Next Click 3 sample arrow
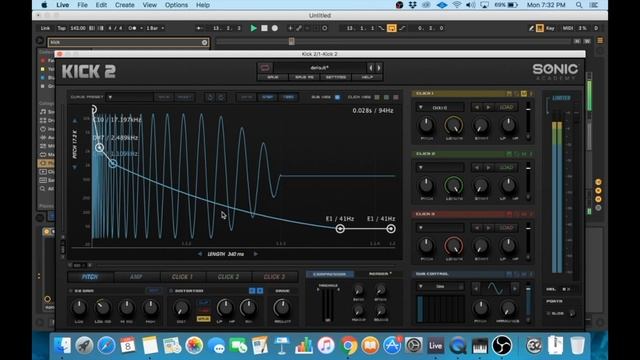The width and height of the screenshot is (640, 360). [488, 228]
